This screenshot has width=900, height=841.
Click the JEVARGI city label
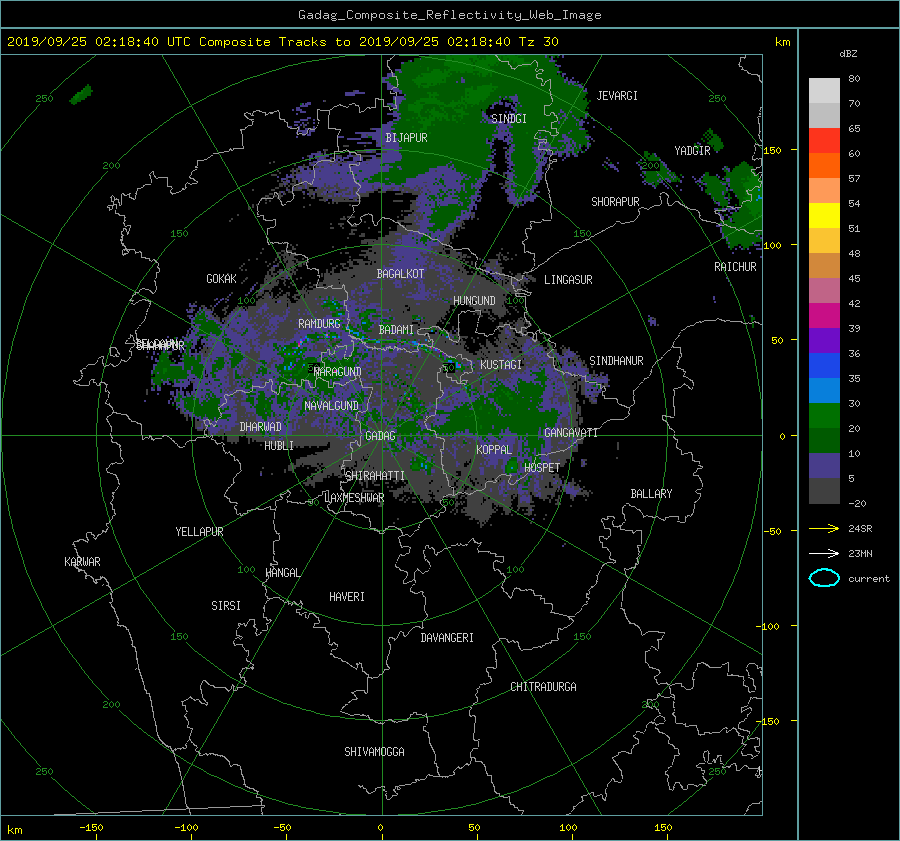617,96
